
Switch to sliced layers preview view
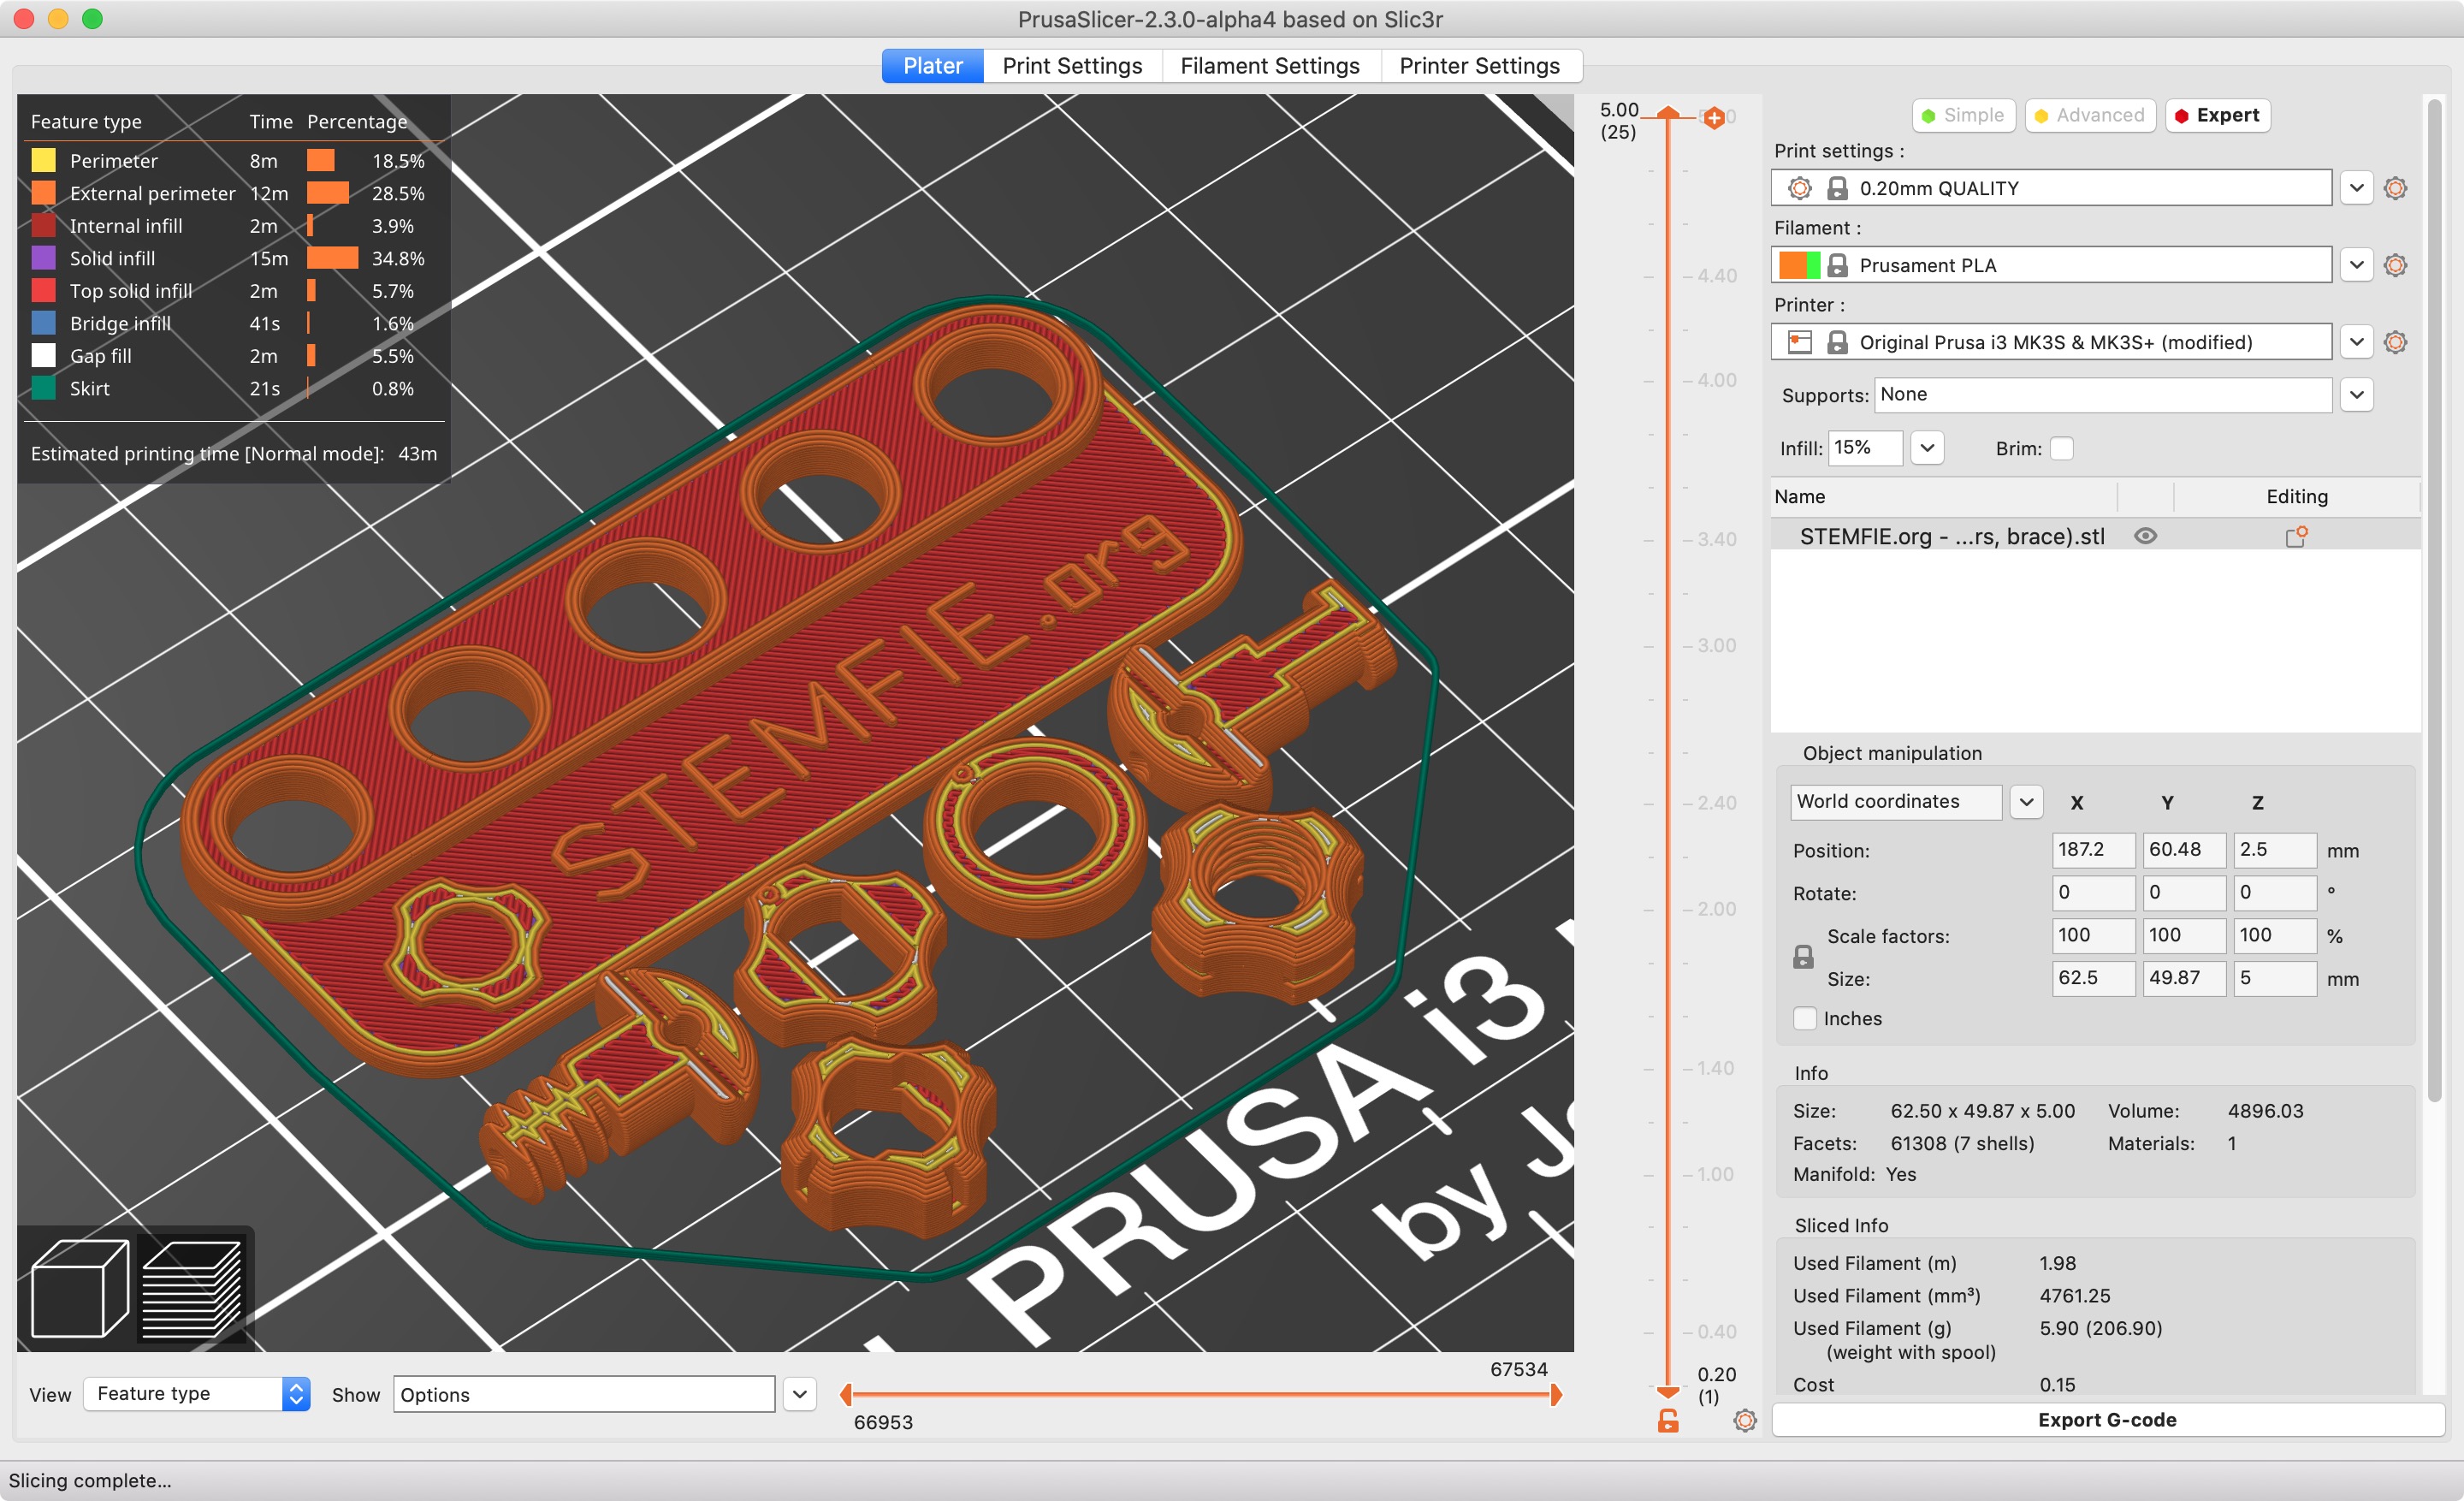point(191,1287)
